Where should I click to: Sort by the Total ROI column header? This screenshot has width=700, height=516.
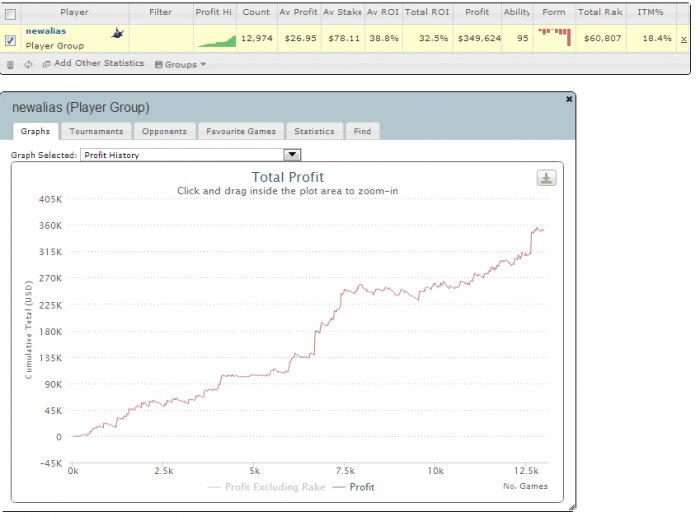[427, 12]
